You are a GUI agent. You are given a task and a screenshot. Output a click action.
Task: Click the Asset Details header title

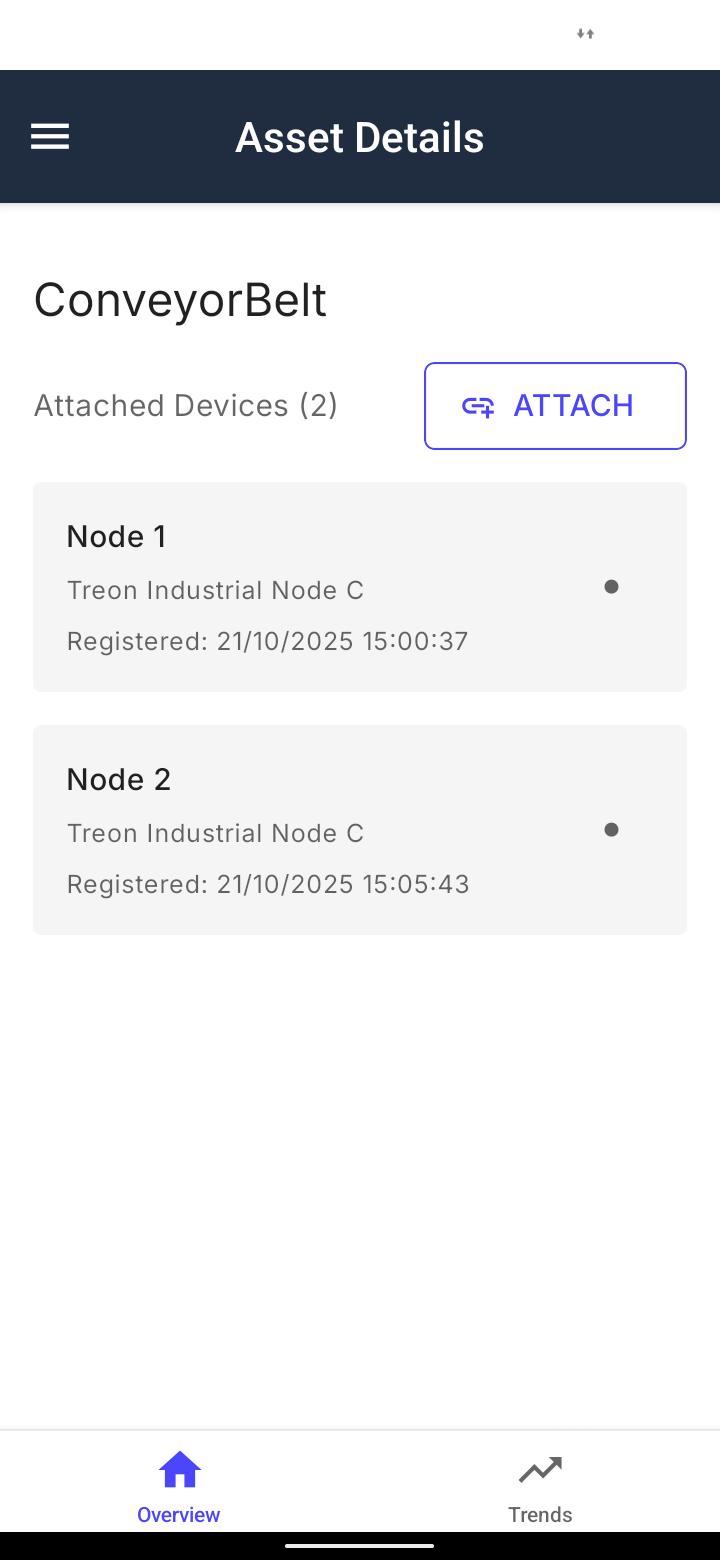pyautogui.click(x=359, y=137)
